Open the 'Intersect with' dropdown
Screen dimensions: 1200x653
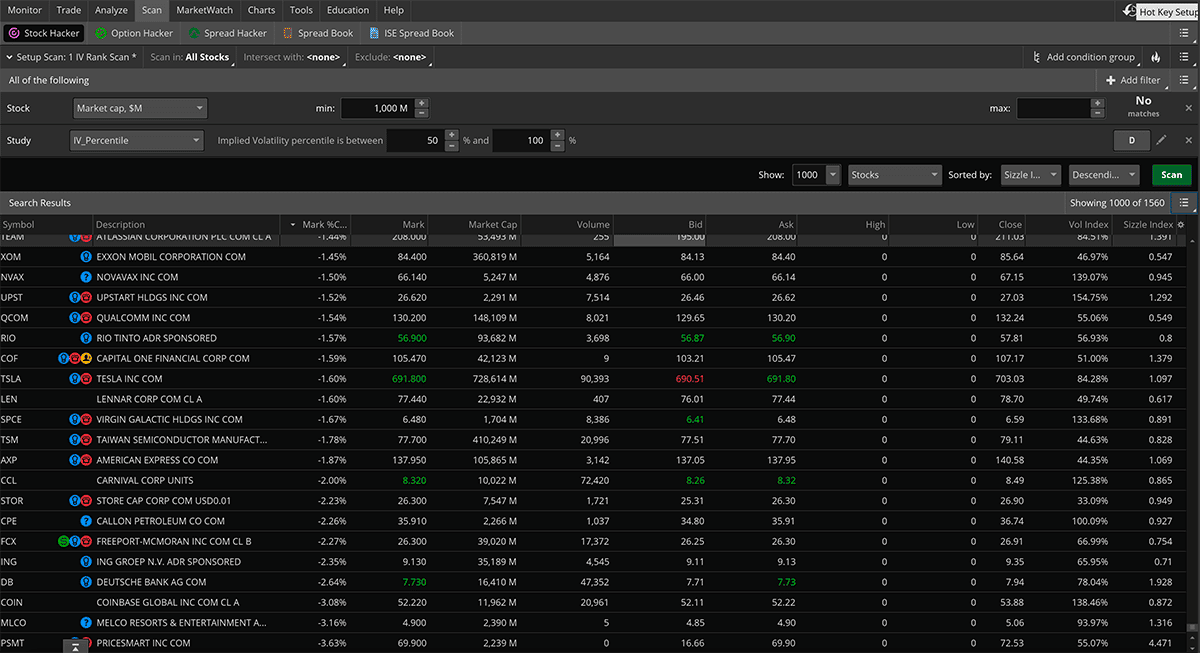(294, 57)
